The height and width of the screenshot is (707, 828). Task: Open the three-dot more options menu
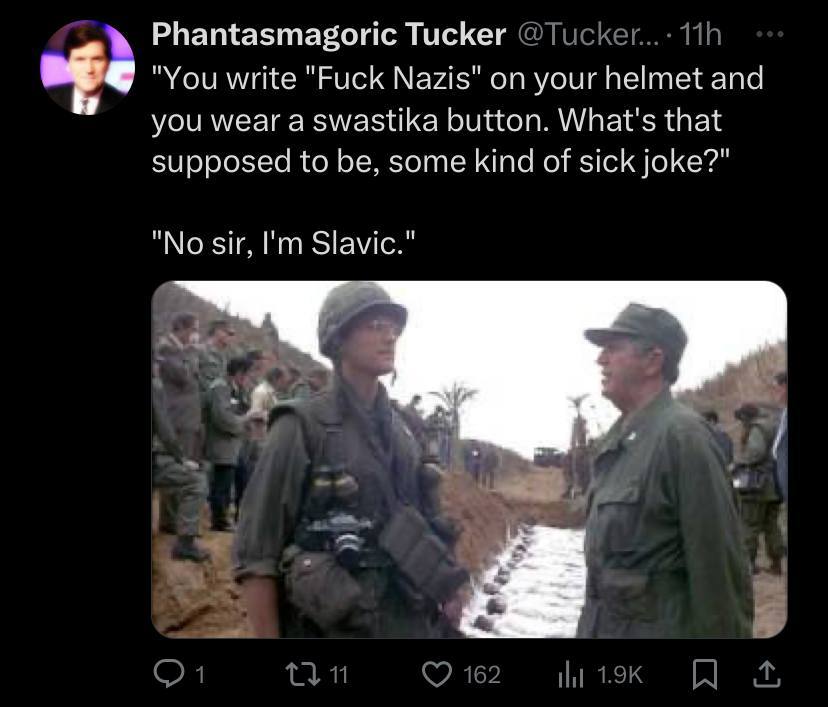[x=768, y=35]
